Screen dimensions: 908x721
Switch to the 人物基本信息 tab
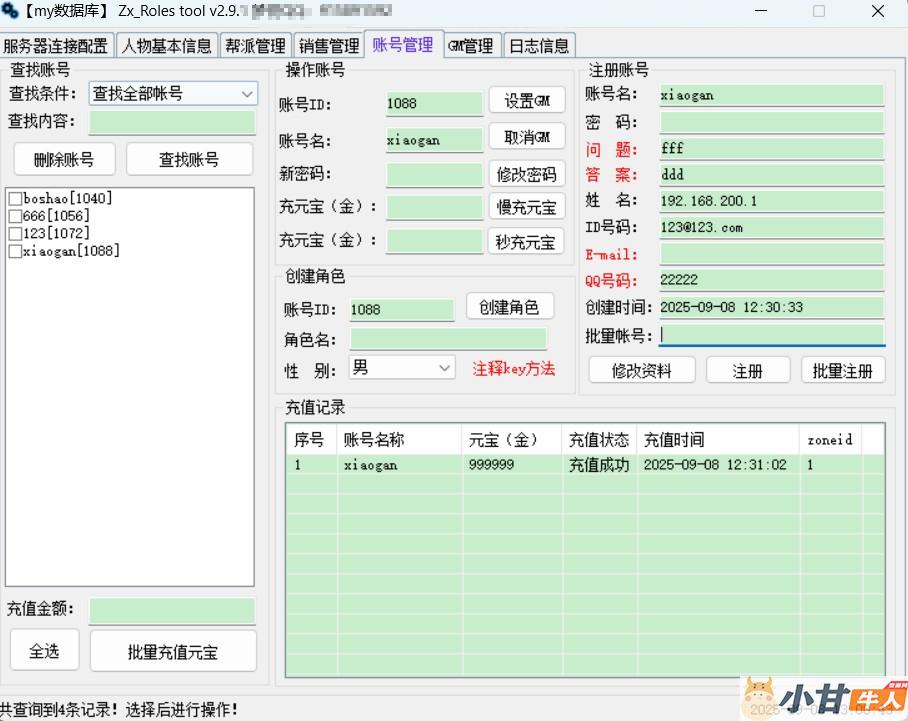(167, 46)
